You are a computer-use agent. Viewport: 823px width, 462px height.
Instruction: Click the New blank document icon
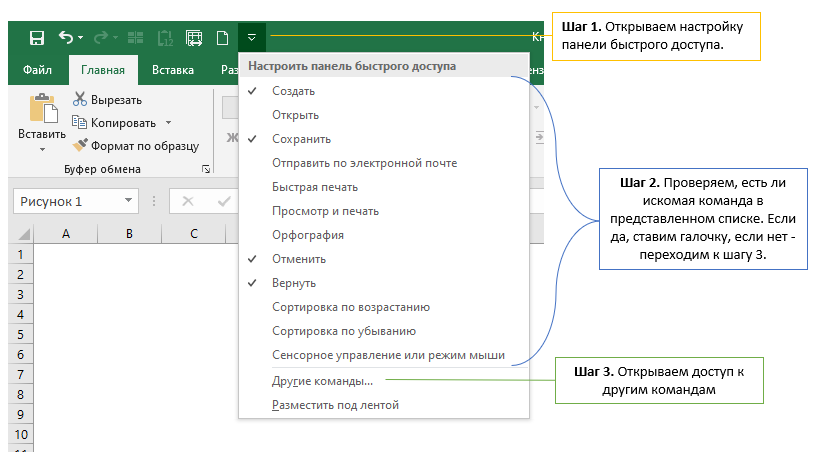pos(223,38)
